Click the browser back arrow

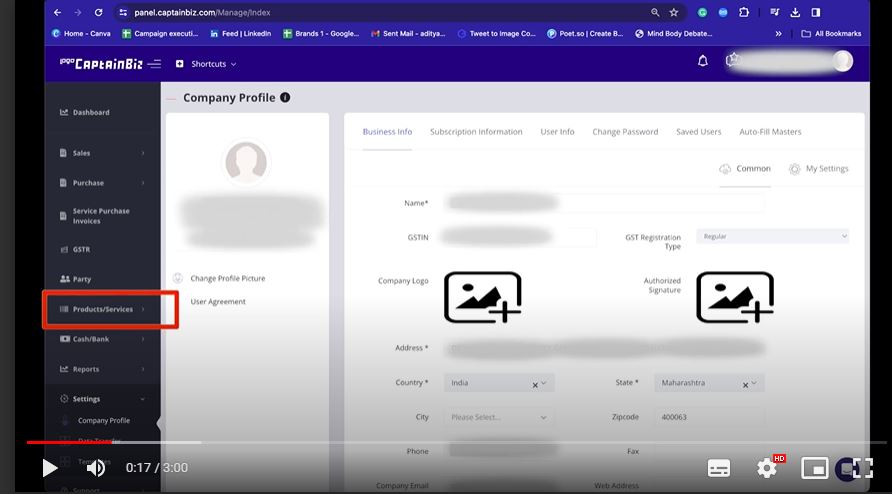click(57, 12)
